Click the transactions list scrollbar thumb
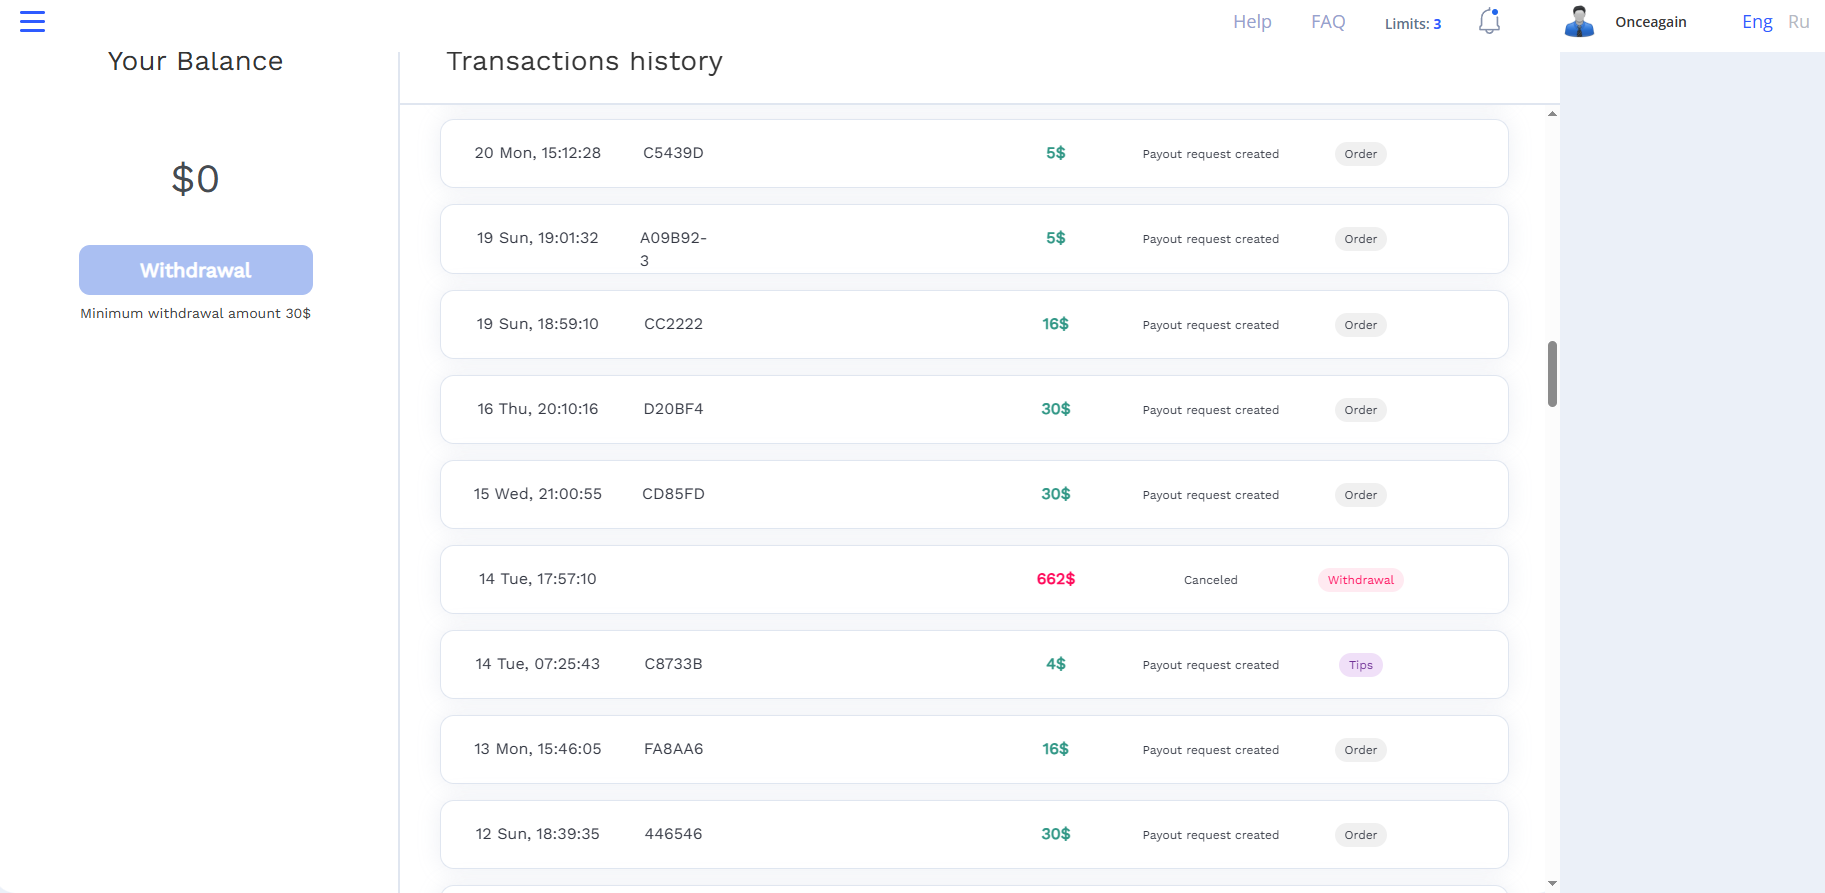The width and height of the screenshot is (1825, 893). 1552,374
